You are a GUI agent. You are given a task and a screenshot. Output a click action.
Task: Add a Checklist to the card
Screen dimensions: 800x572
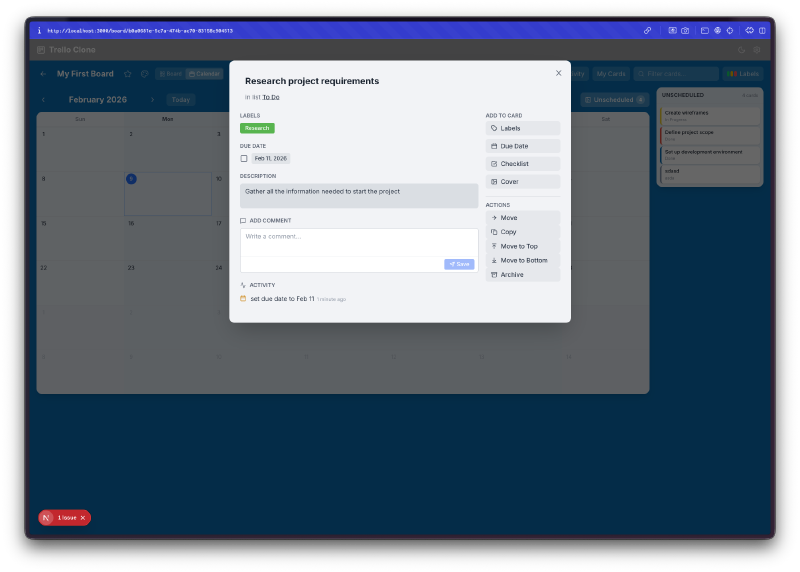(x=522, y=164)
